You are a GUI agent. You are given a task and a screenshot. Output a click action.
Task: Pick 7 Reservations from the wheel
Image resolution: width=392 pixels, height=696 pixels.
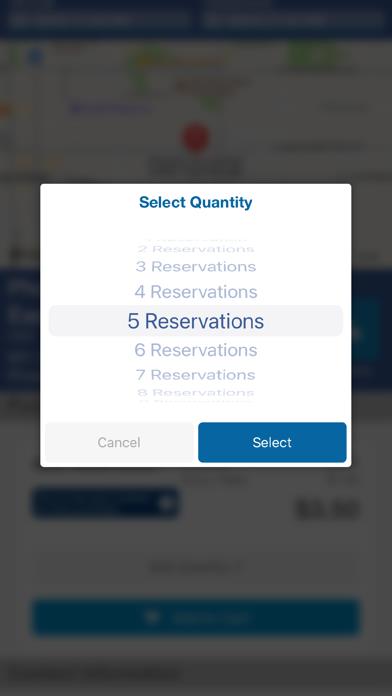[x=196, y=375]
